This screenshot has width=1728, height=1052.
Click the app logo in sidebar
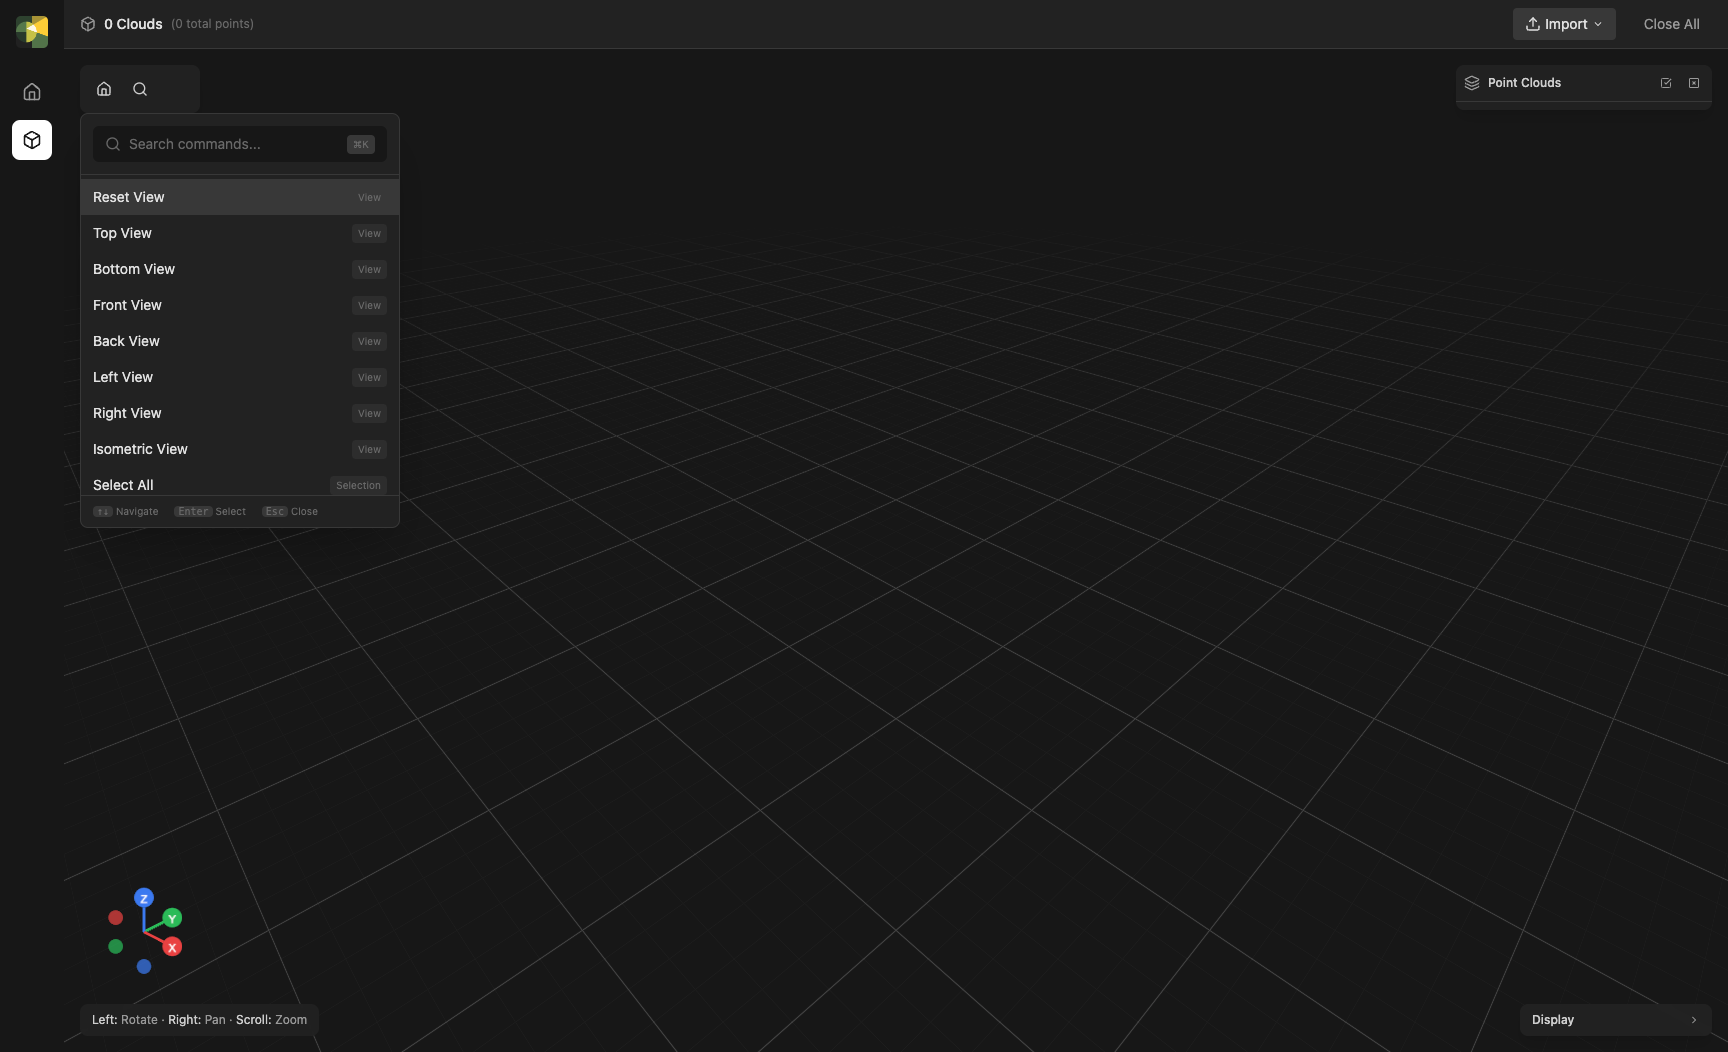[x=32, y=32]
